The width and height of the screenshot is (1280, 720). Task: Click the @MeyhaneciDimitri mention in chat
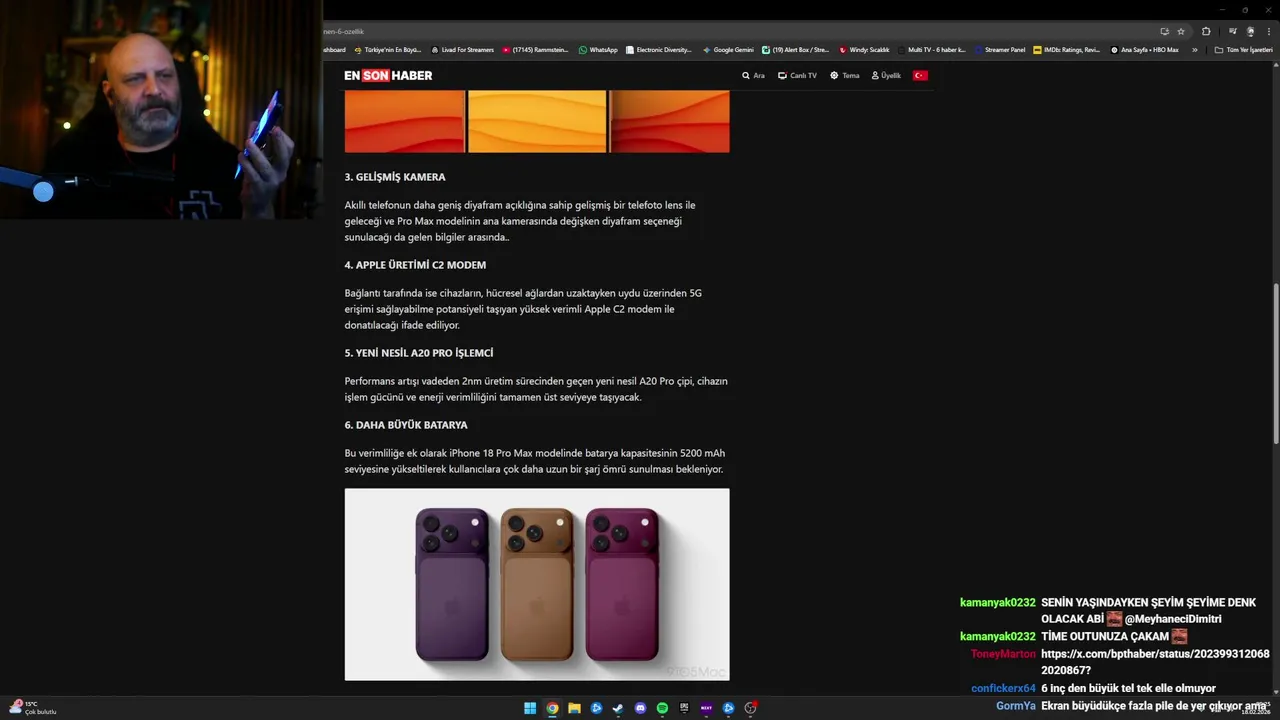pyautogui.click(x=1173, y=619)
